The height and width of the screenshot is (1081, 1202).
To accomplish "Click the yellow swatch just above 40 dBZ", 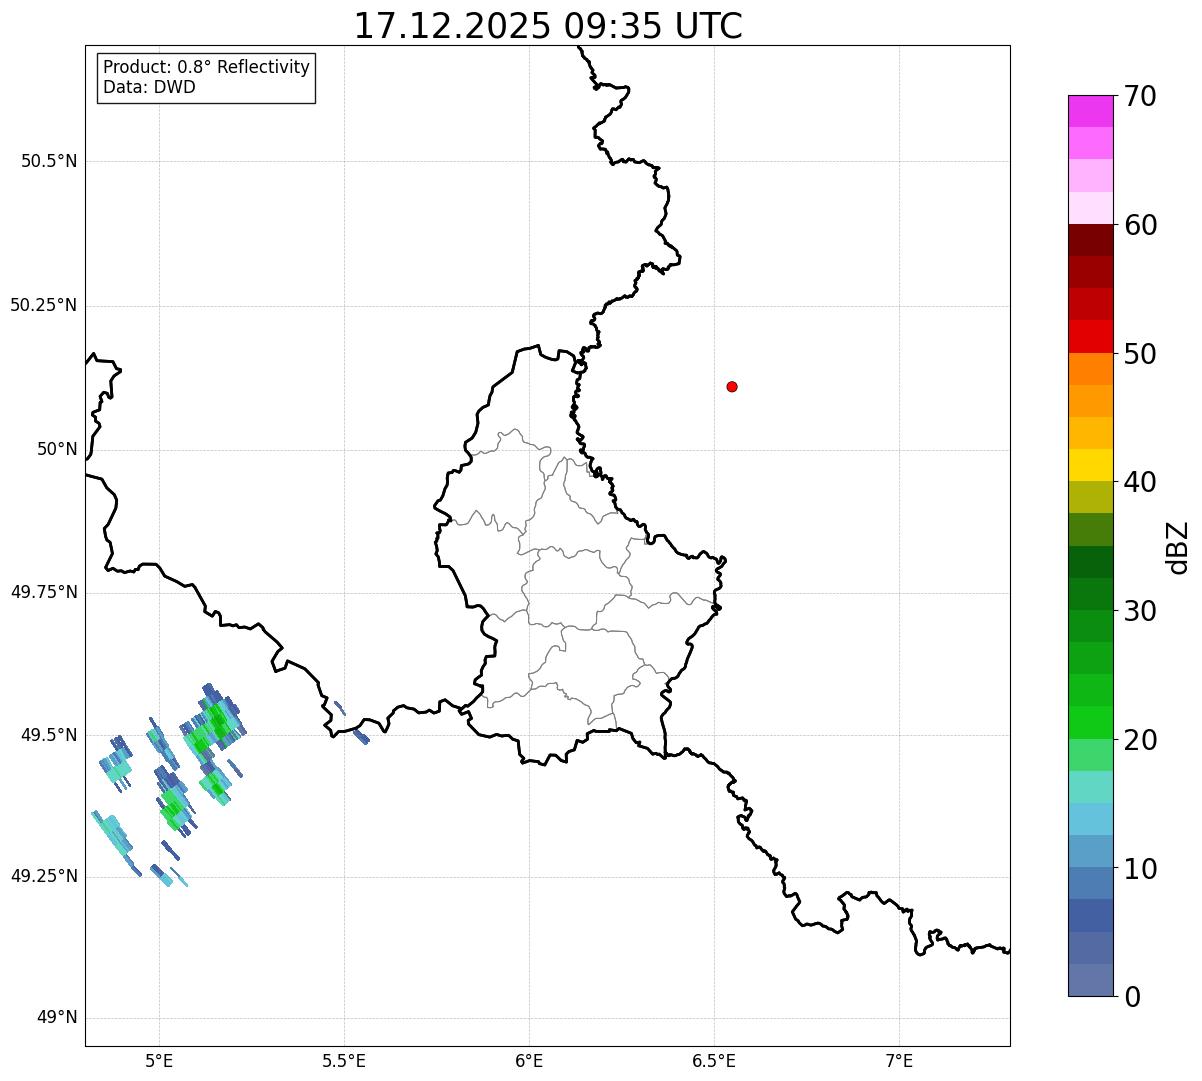I will tap(1090, 465).
